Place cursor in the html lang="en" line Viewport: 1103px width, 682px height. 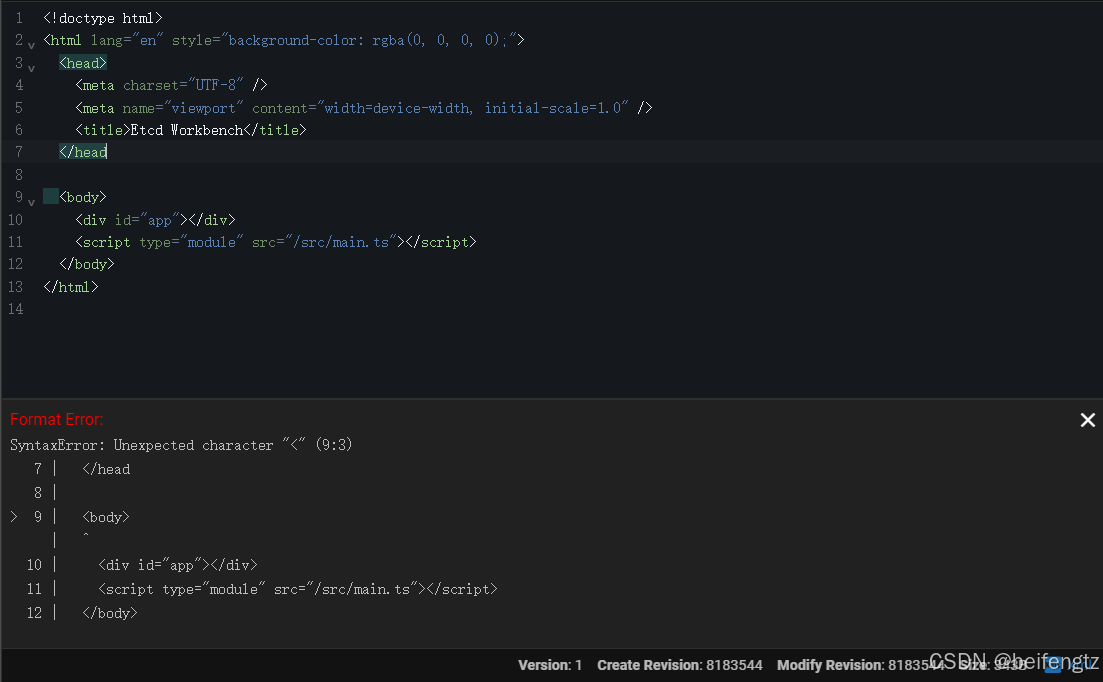pyautogui.click(x=283, y=40)
